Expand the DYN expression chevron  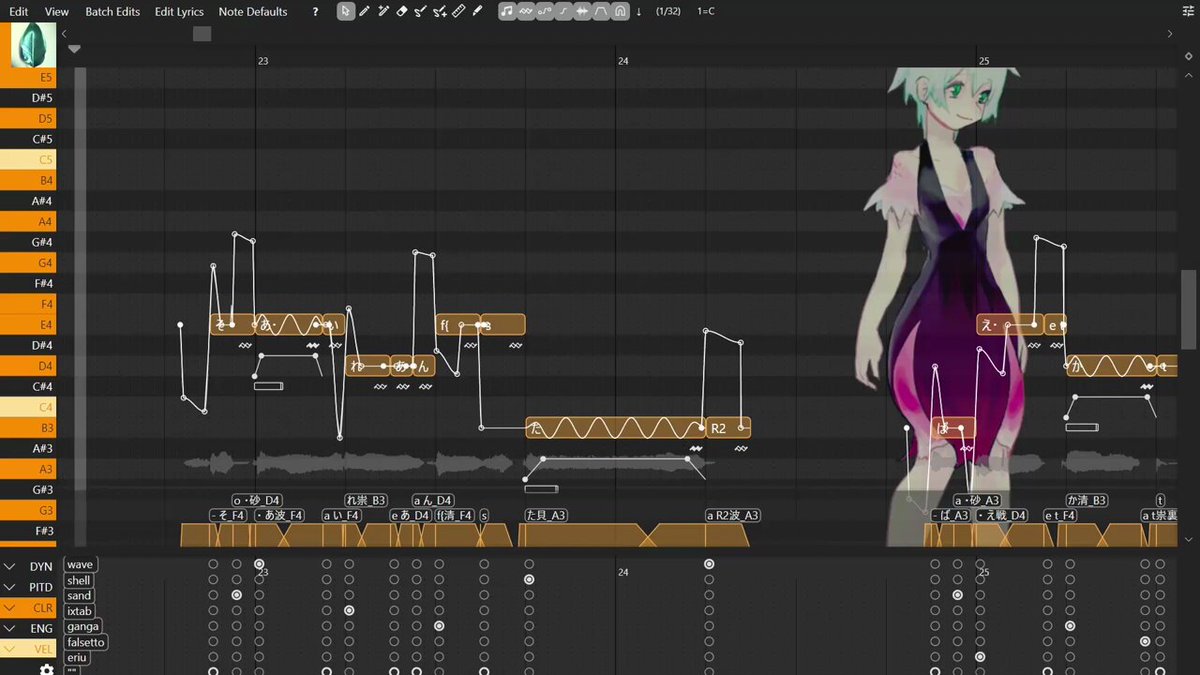10,566
